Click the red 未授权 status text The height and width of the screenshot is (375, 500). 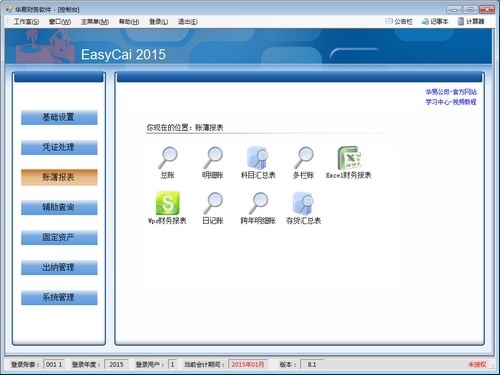[x=477, y=364]
